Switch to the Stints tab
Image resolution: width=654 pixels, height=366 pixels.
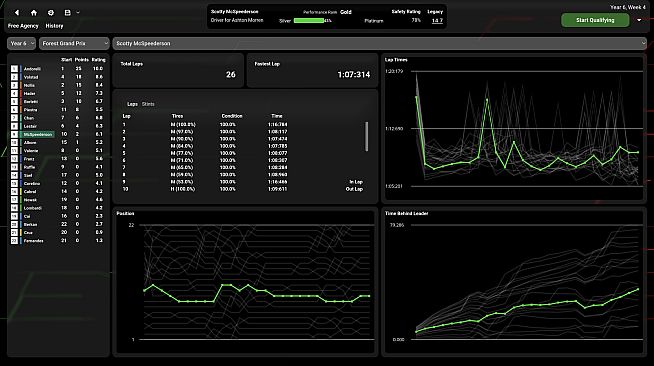tap(148, 104)
